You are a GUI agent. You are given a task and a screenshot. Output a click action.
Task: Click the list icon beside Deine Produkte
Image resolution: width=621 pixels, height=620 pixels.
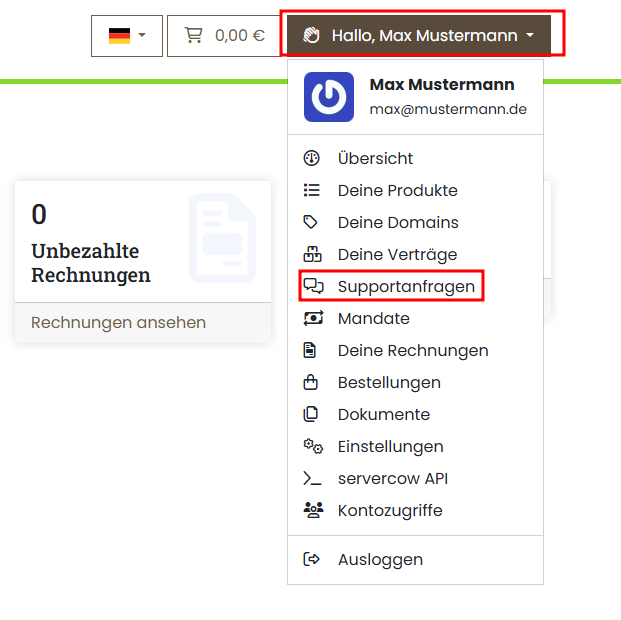tap(312, 190)
